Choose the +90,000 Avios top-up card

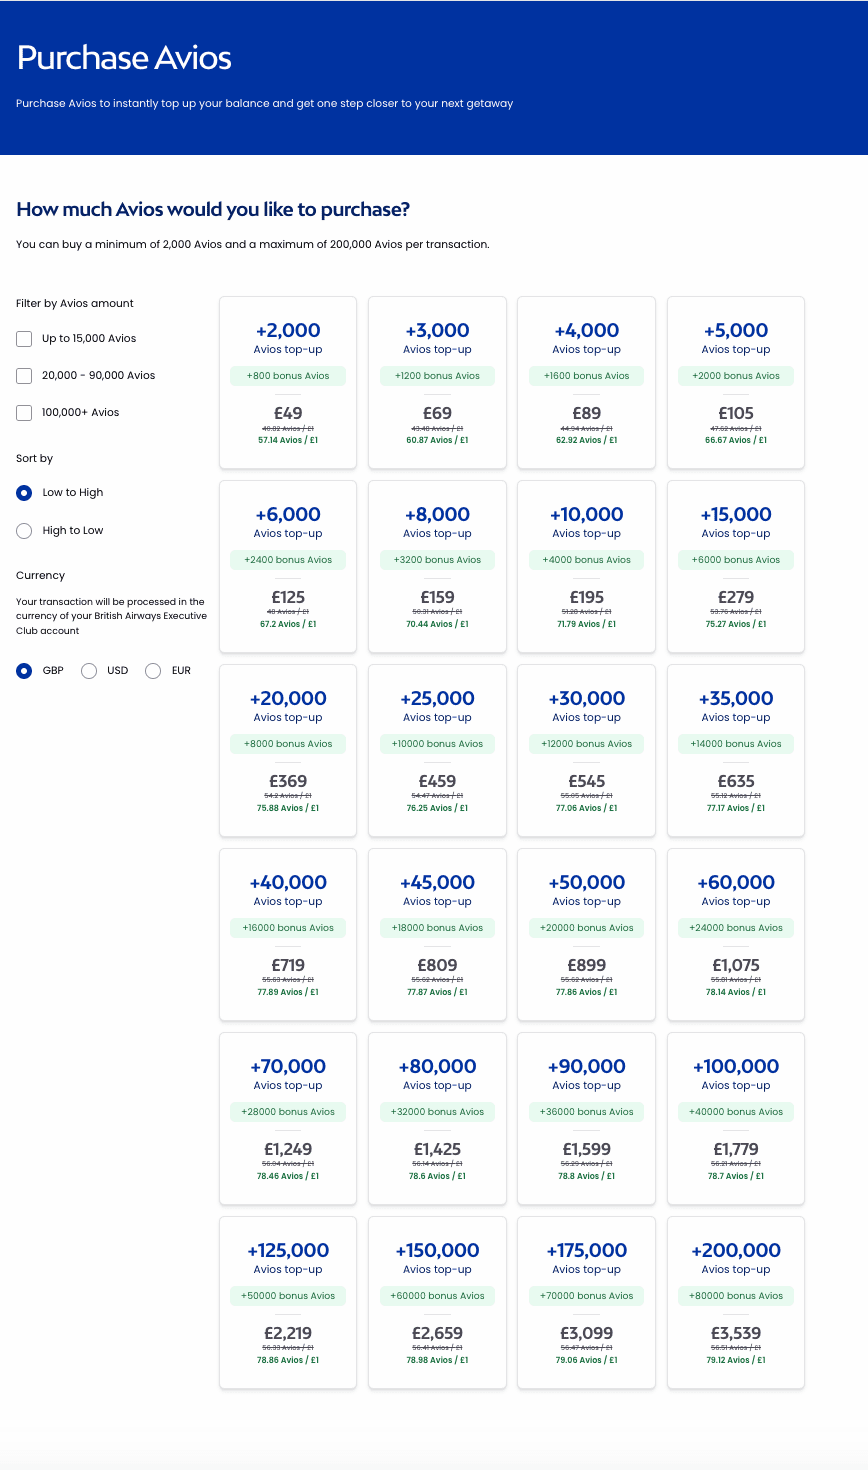point(586,1118)
